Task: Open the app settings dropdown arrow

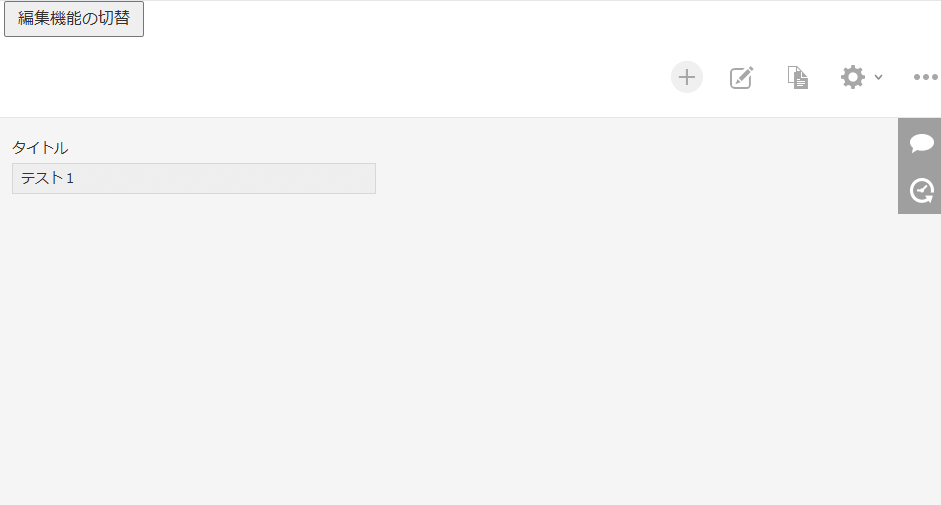Action: (878, 77)
